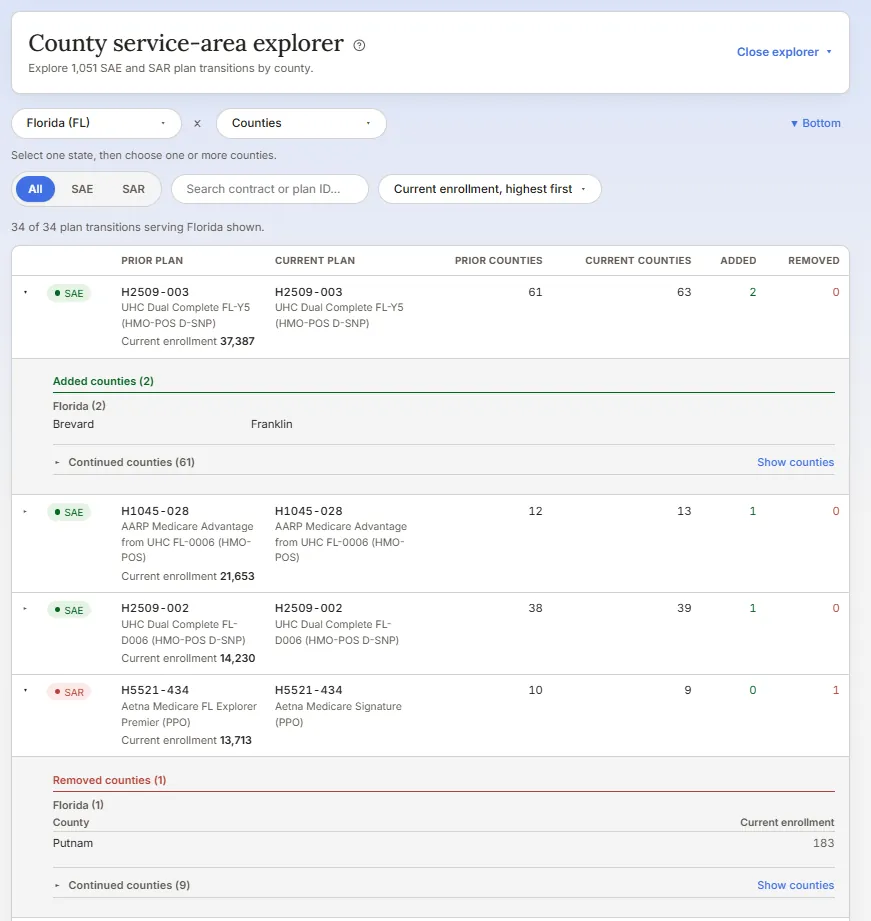Click current counties value 63
Viewport: 871px width, 921px height.
684,292
